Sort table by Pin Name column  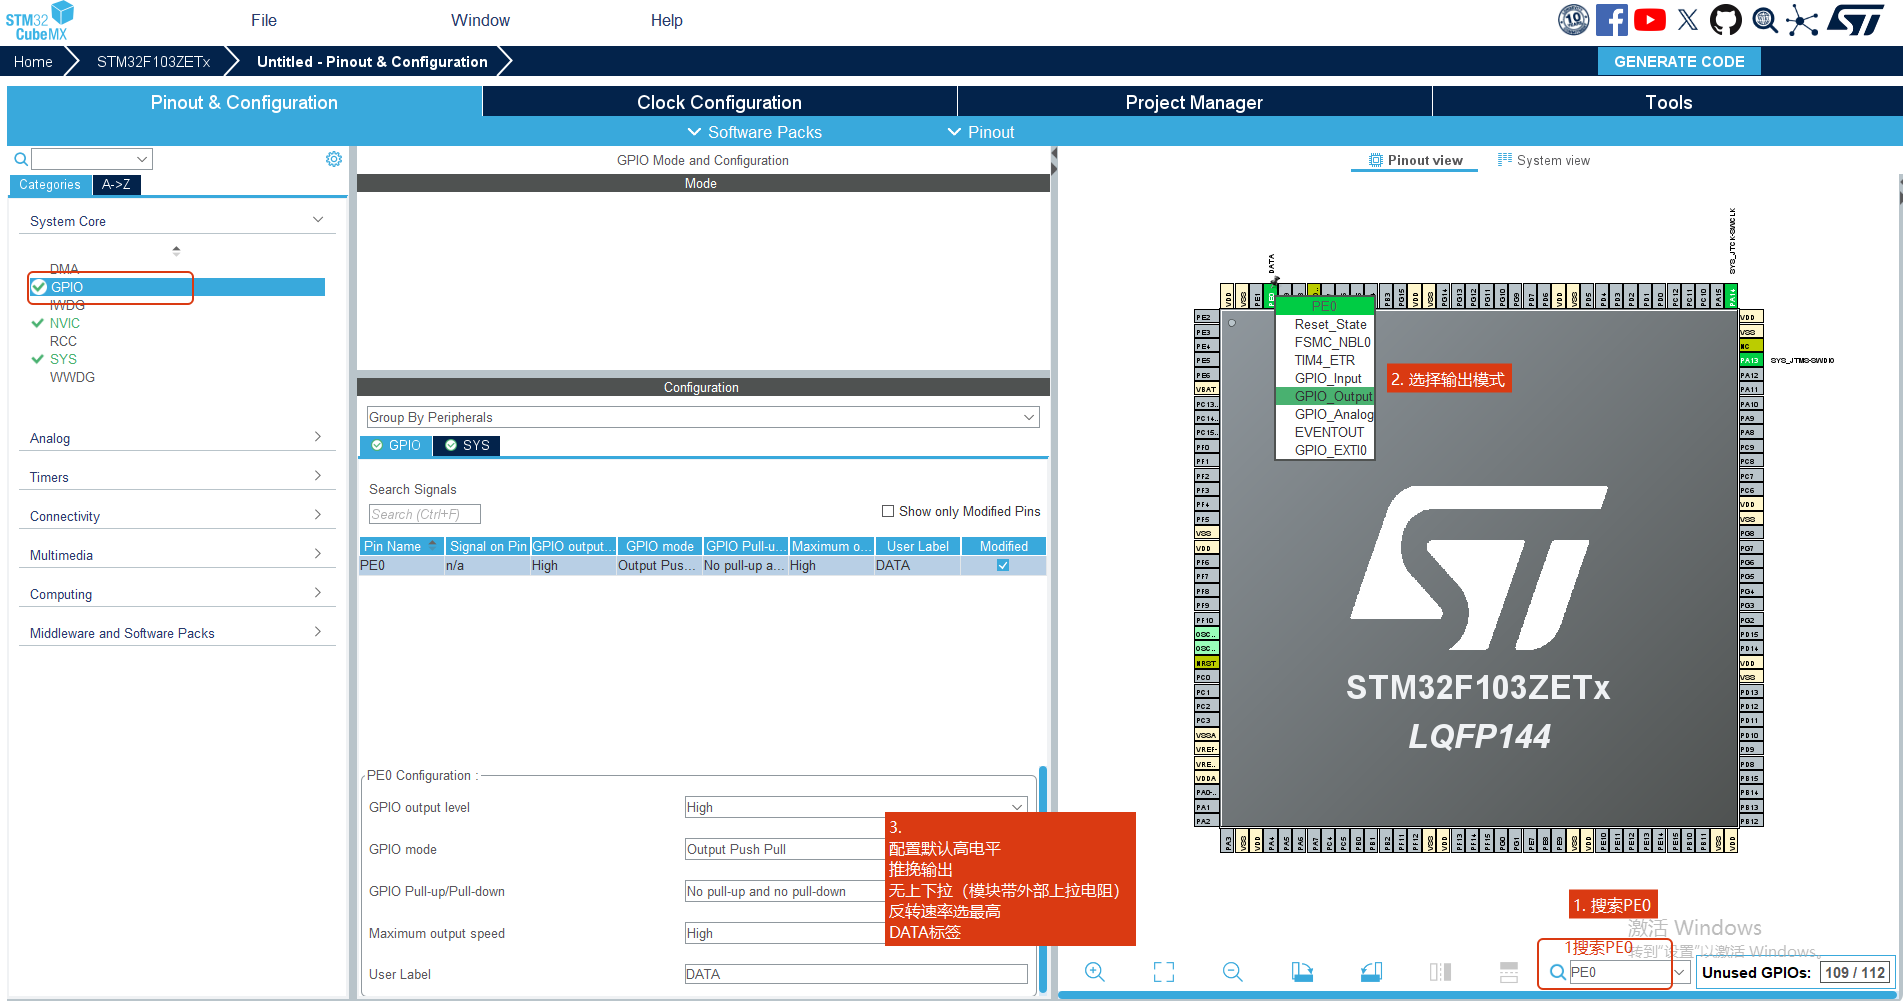point(401,546)
